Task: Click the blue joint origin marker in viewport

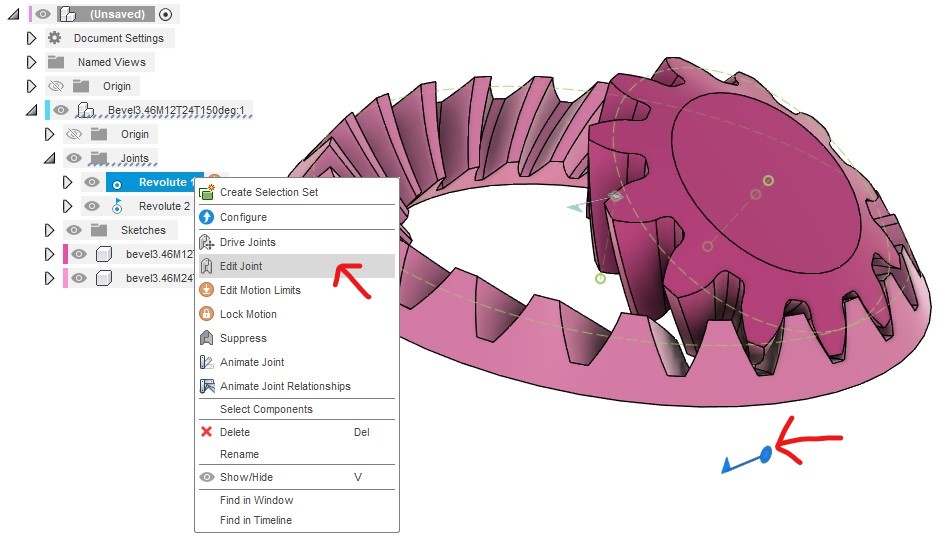Action: [766, 454]
